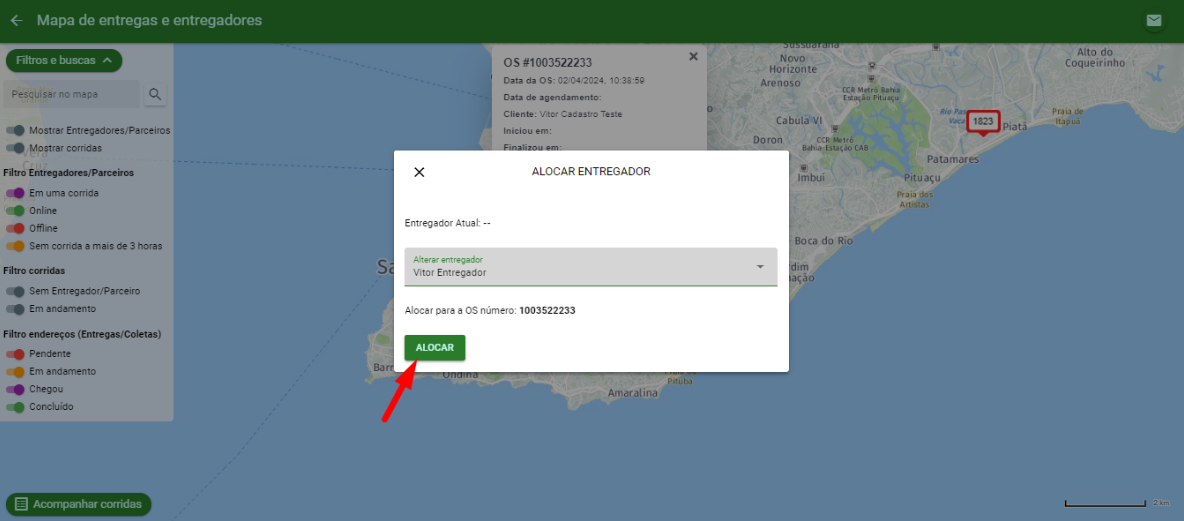Close the OS #1003522233 info popup
This screenshot has height=521, width=1184.
[x=693, y=57]
